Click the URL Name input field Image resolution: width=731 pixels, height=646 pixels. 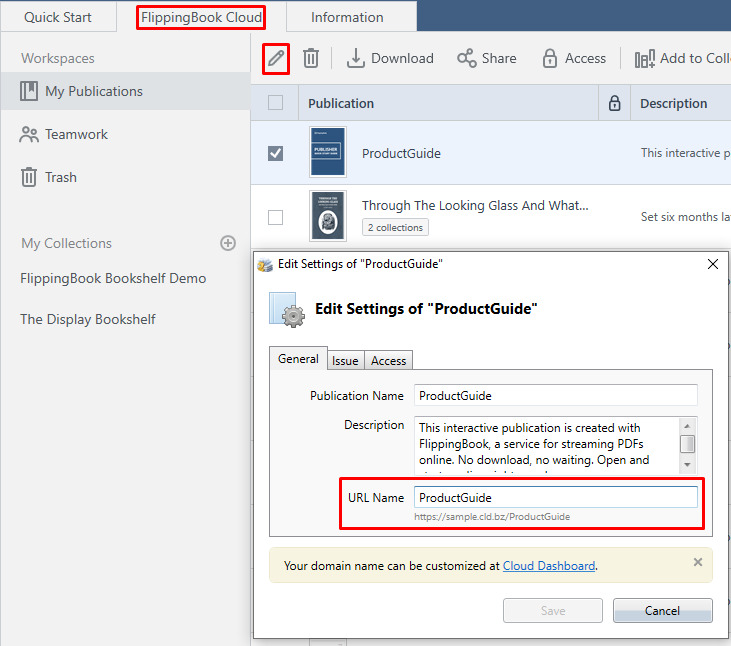coord(556,497)
